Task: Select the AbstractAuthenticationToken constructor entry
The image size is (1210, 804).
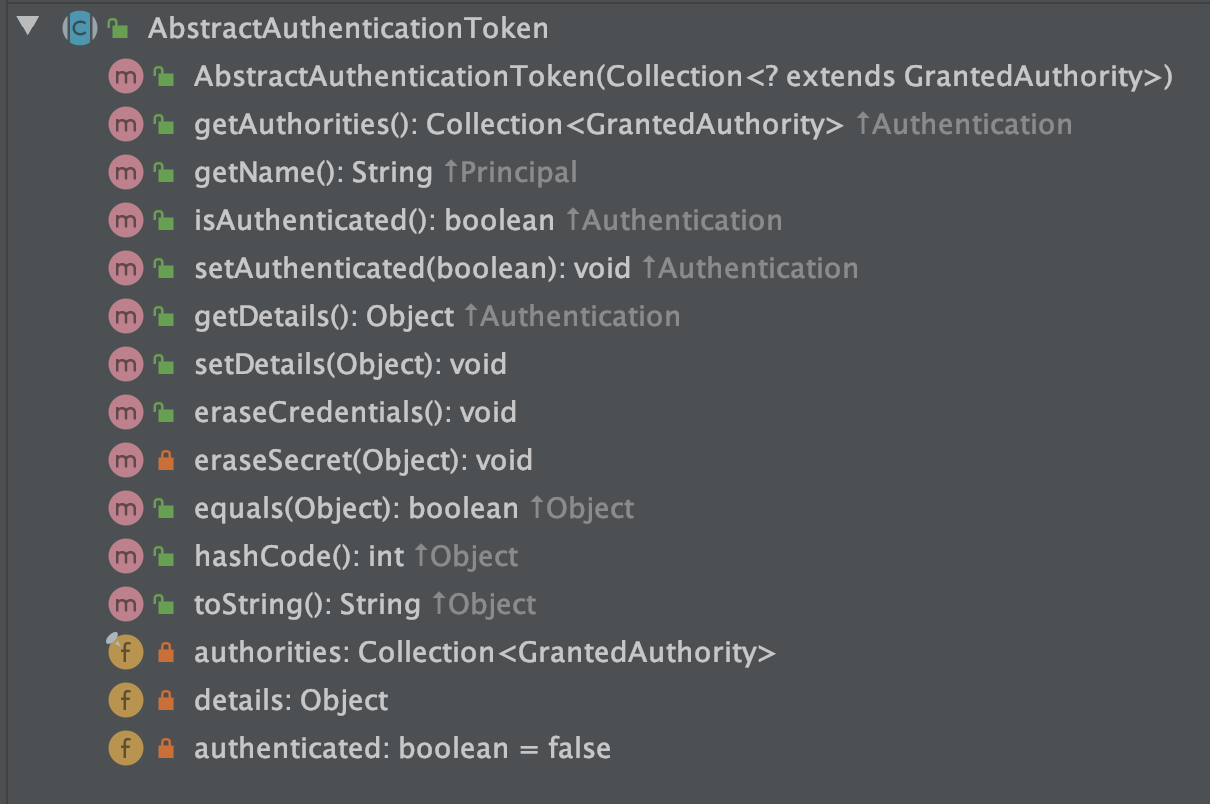Action: [682, 77]
